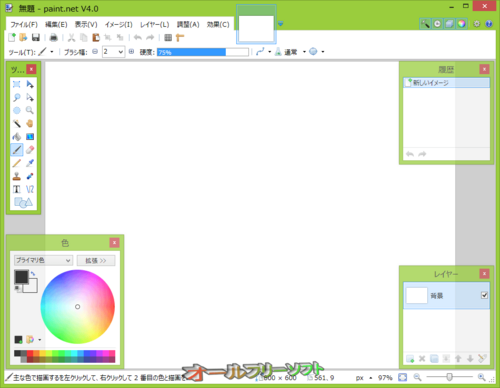
Task: Reset colors to black and white
Action: point(17,288)
